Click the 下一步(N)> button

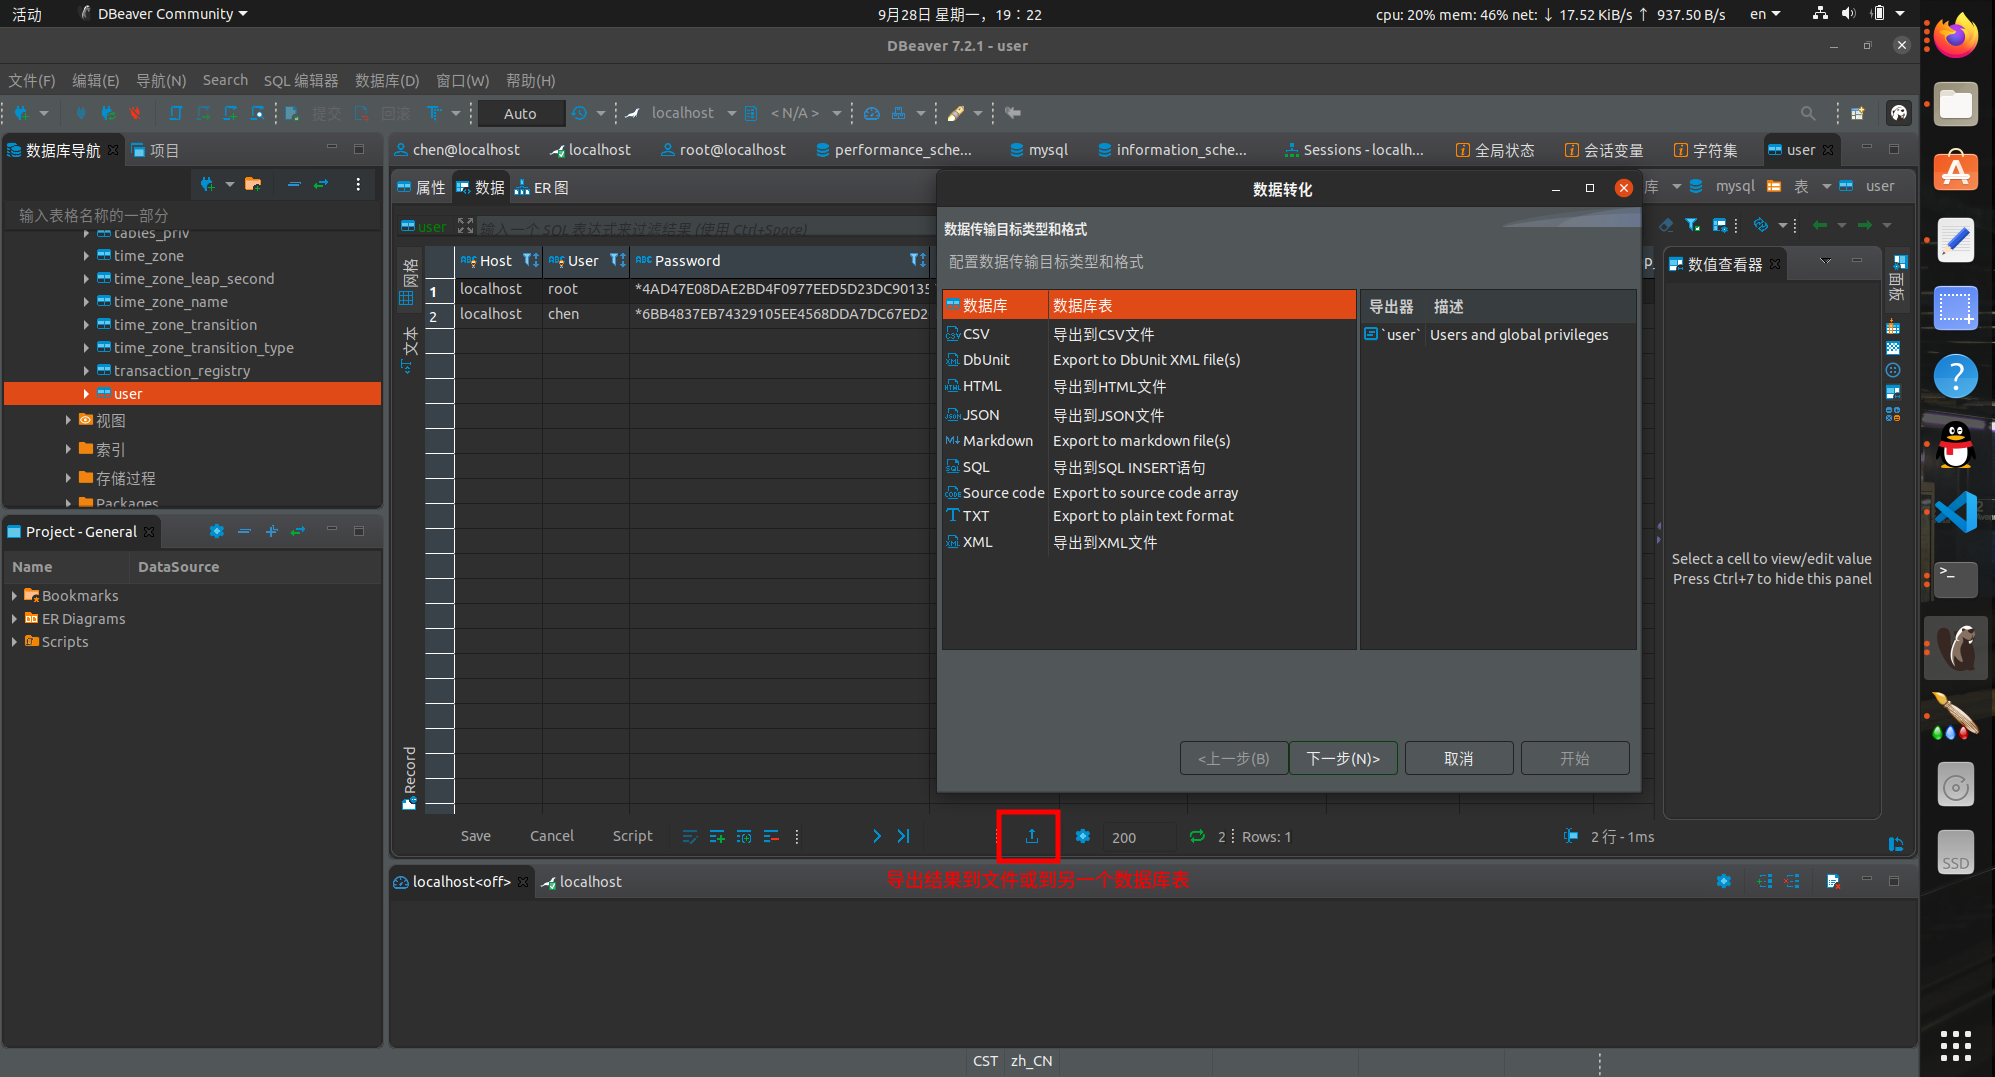[x=1343, y=758]
